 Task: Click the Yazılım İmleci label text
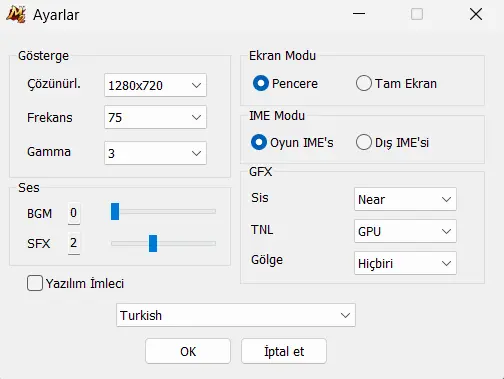[x=85, y=284]
